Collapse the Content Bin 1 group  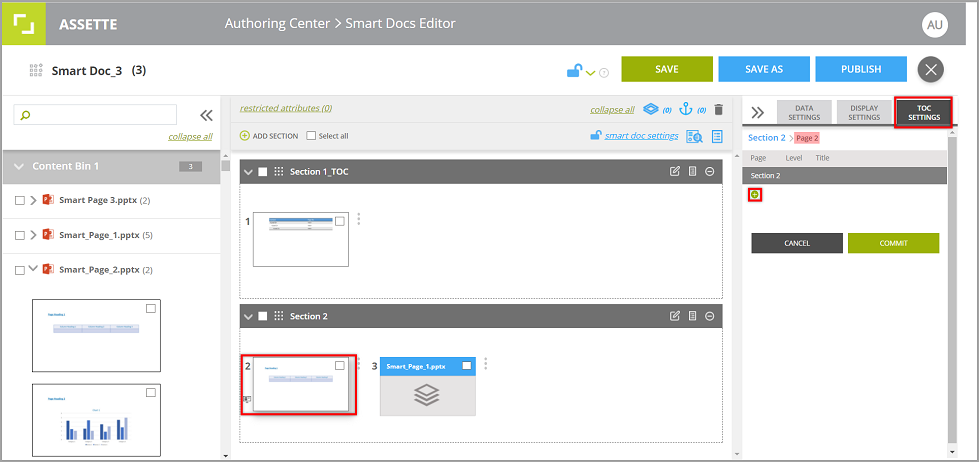19,167
